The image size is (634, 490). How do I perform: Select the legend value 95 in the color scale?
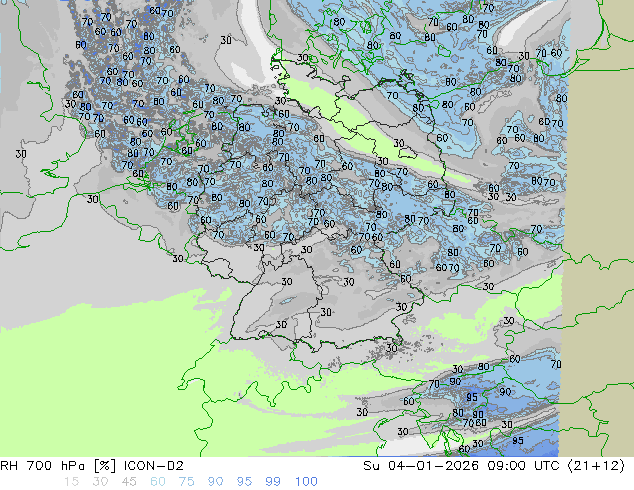244,482
